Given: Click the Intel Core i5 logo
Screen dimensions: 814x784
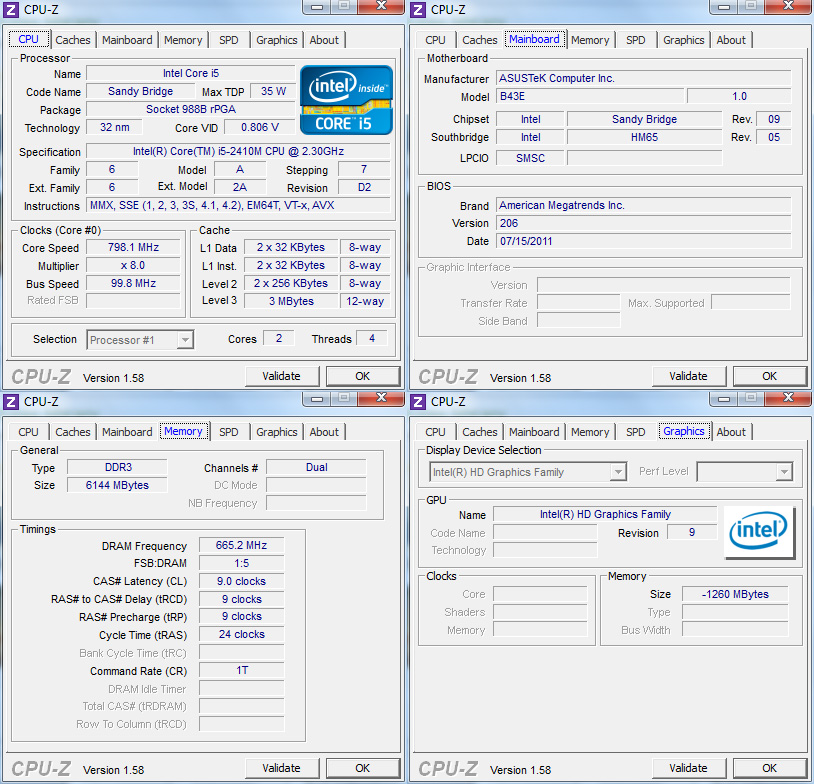Looking at the screenshot, I should point(345,100).
